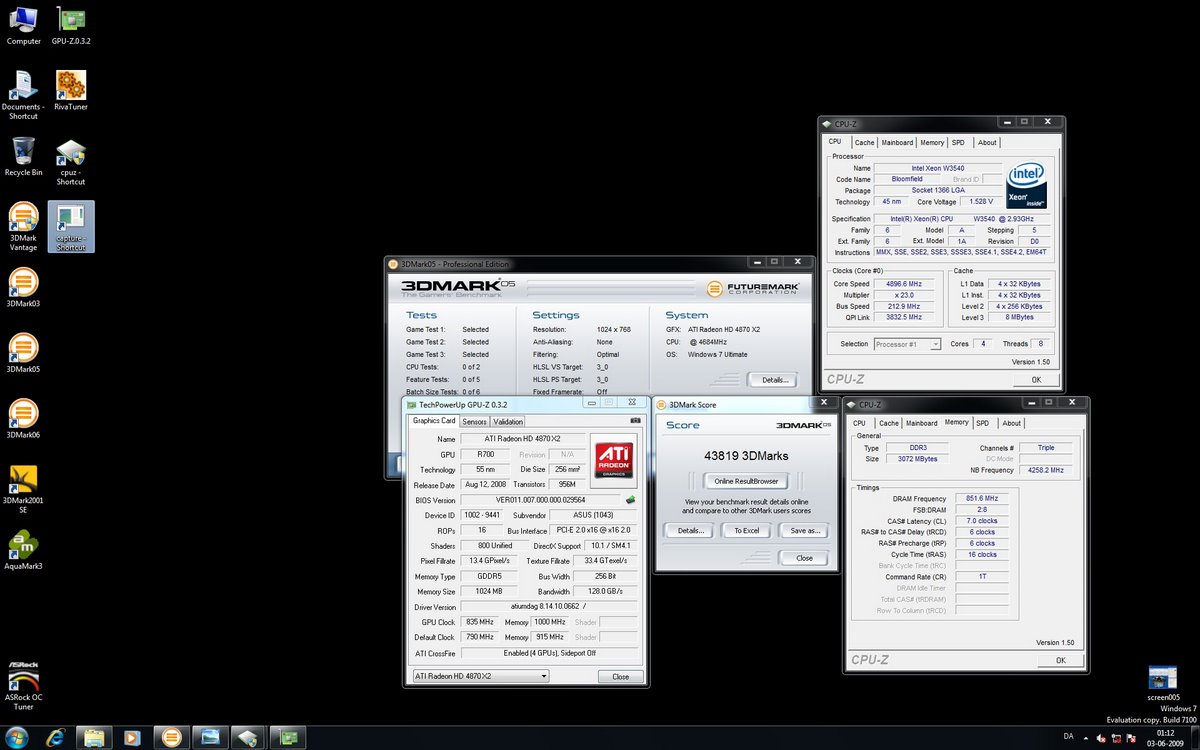This screenshot has width=1200, height=750.
Task: Select the 3DMark06 desktop icon
Action: coord(23,419)
